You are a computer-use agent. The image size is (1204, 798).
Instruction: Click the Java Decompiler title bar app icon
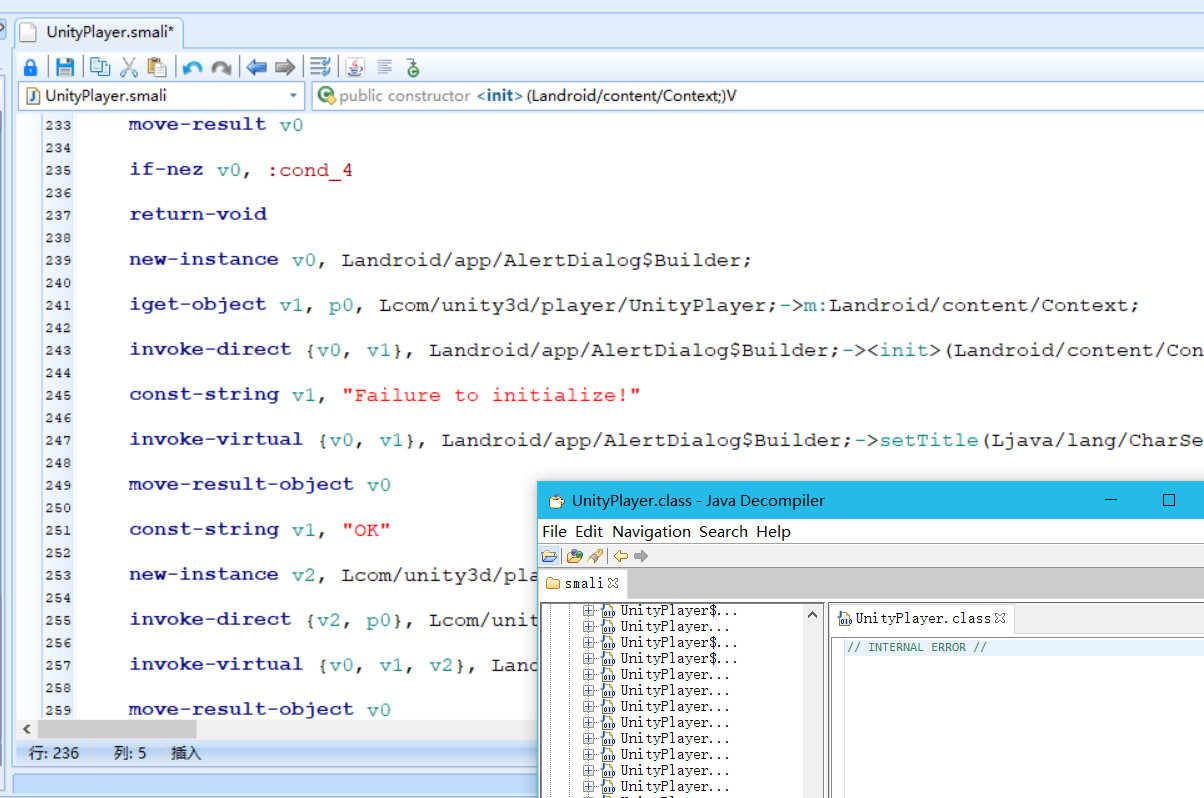click(556, 501)
